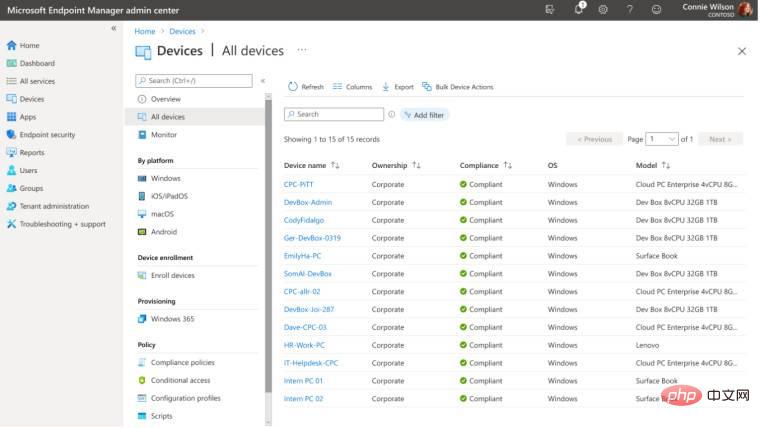The height and width of the screenshot is (428, 760).
Task: Sort by Compliance column arrows
Action: click(507, 165)
